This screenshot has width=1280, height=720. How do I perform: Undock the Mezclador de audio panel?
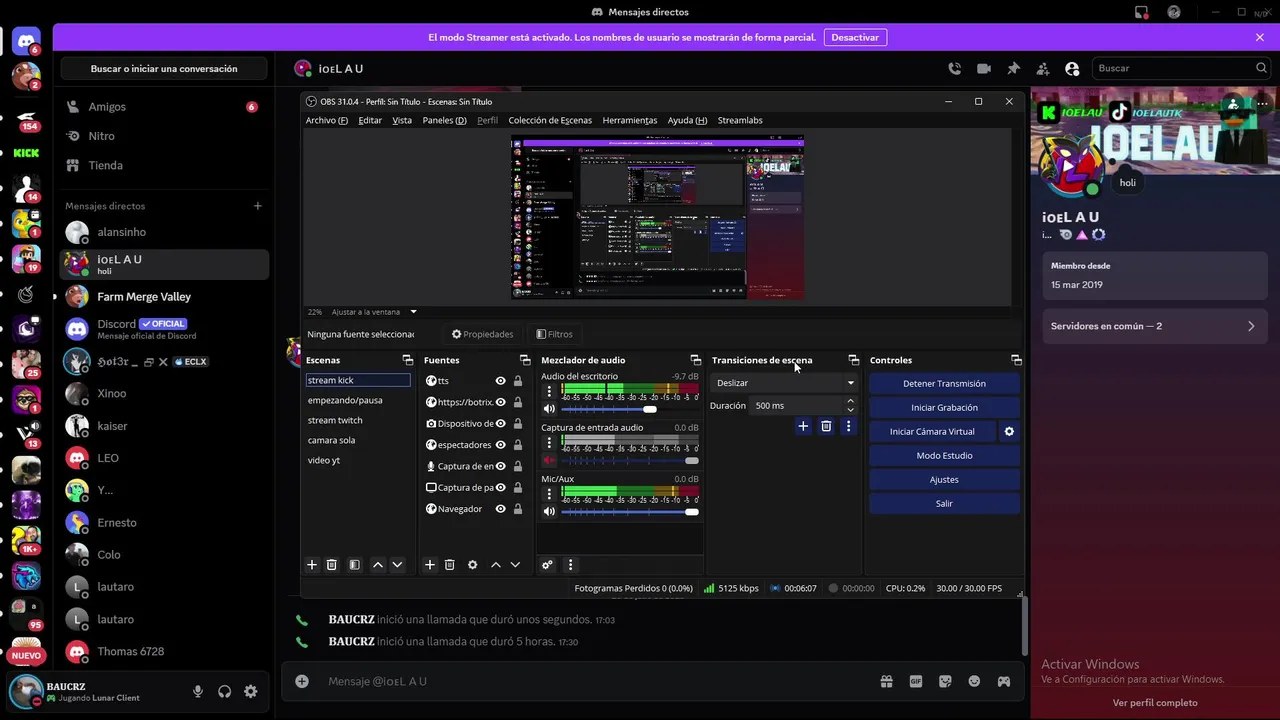click(x=696, y=360)
